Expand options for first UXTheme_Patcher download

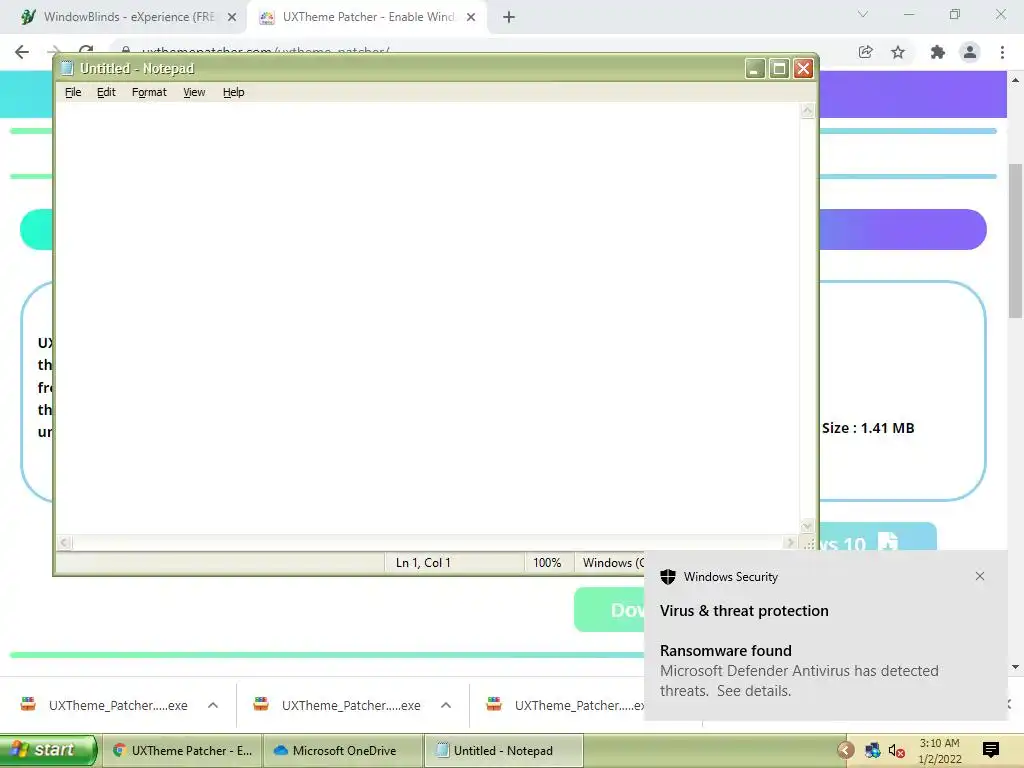point(213,705)
